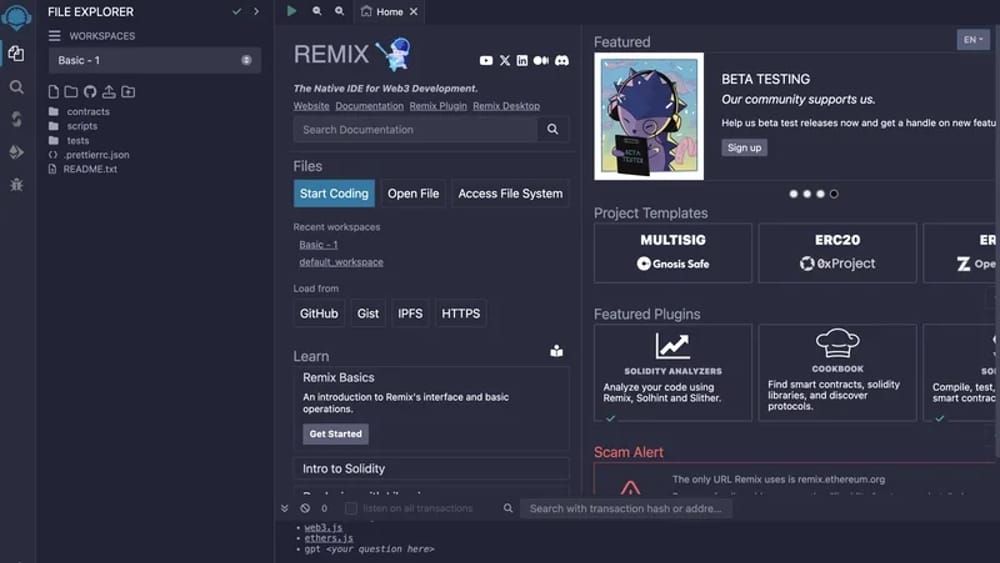1000x563 pixels.
Task: Load from GitHub button
Action: [x=319, y=313]
